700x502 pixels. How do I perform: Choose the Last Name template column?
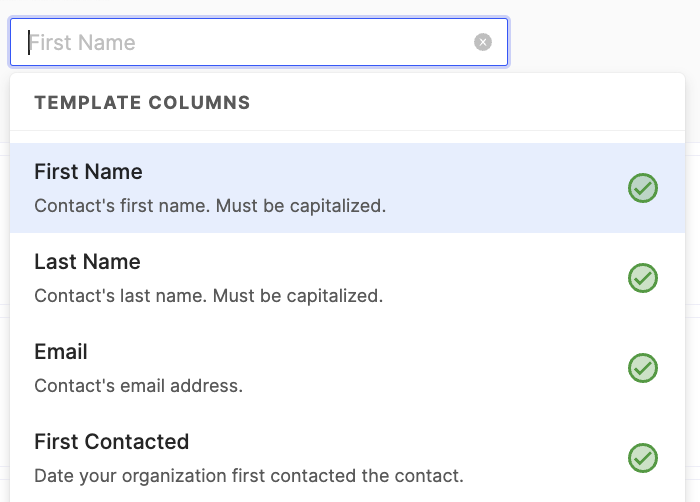[87, 262]
